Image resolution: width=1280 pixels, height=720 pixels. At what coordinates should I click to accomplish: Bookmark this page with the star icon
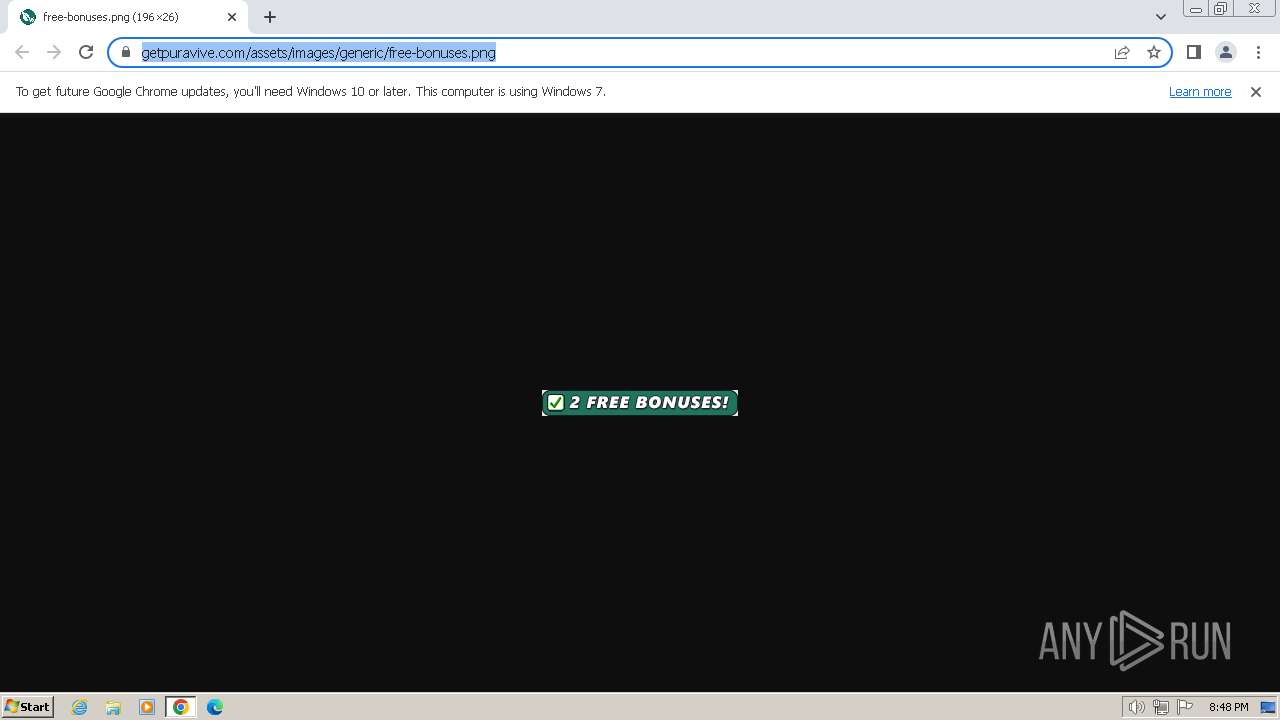pyautogui.click(x=1154, y=52)
